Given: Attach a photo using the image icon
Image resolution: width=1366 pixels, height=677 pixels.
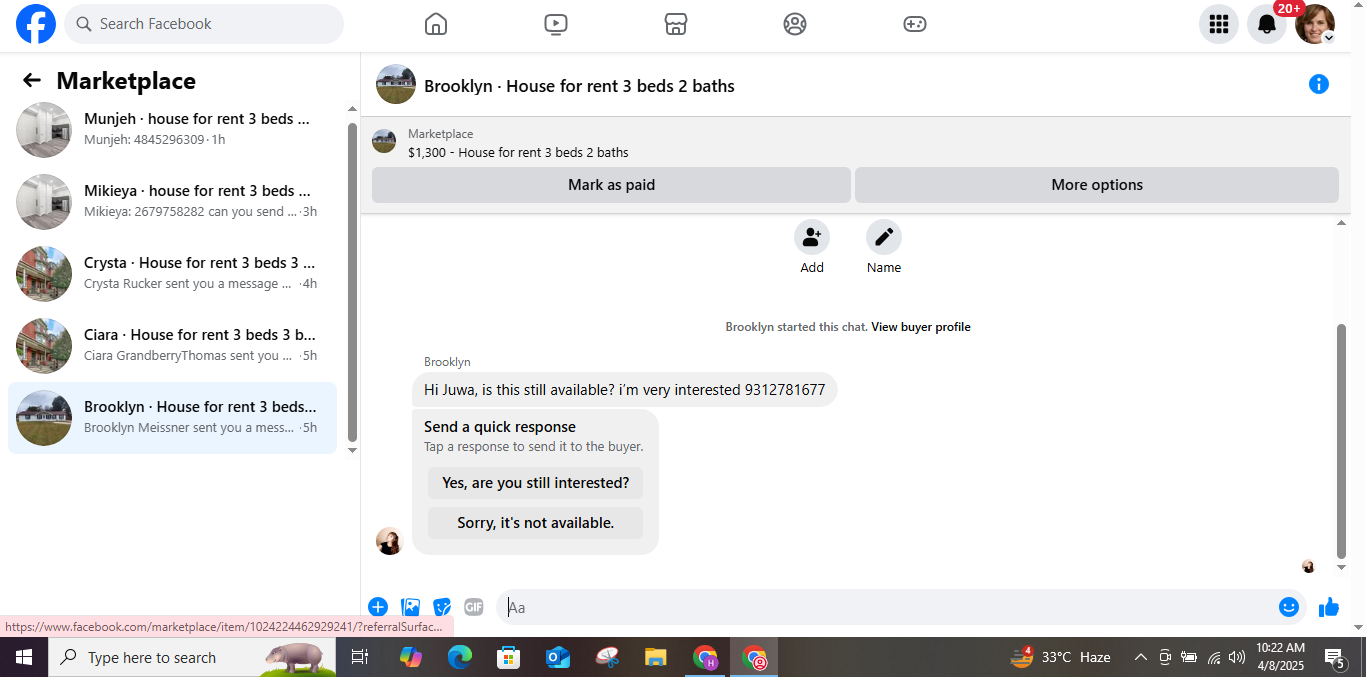Looking at the screenshot, I should (x=410, y=607).
